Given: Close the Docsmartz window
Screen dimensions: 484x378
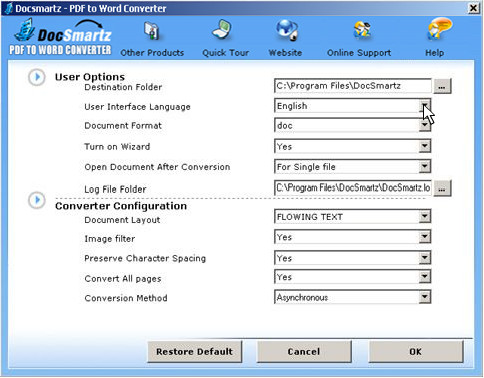Looking at the screenshot, I should pyautogui.click(x=474, y=8).
